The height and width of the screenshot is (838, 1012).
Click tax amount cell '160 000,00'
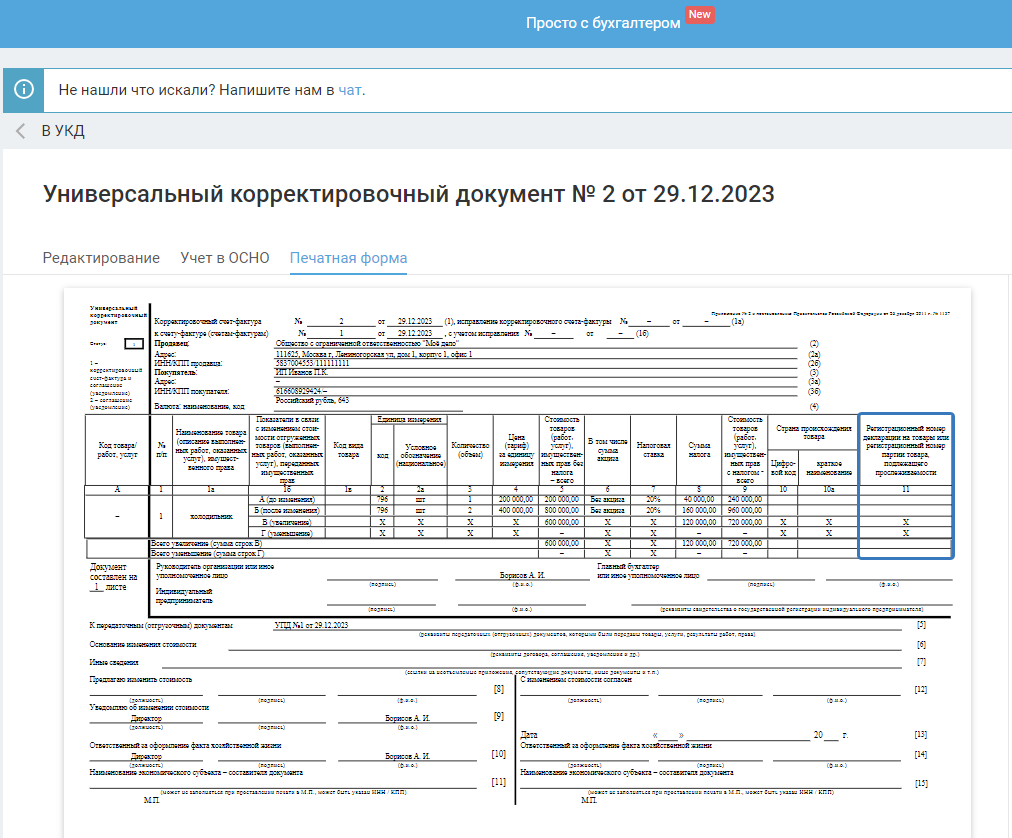click(699, 510)
